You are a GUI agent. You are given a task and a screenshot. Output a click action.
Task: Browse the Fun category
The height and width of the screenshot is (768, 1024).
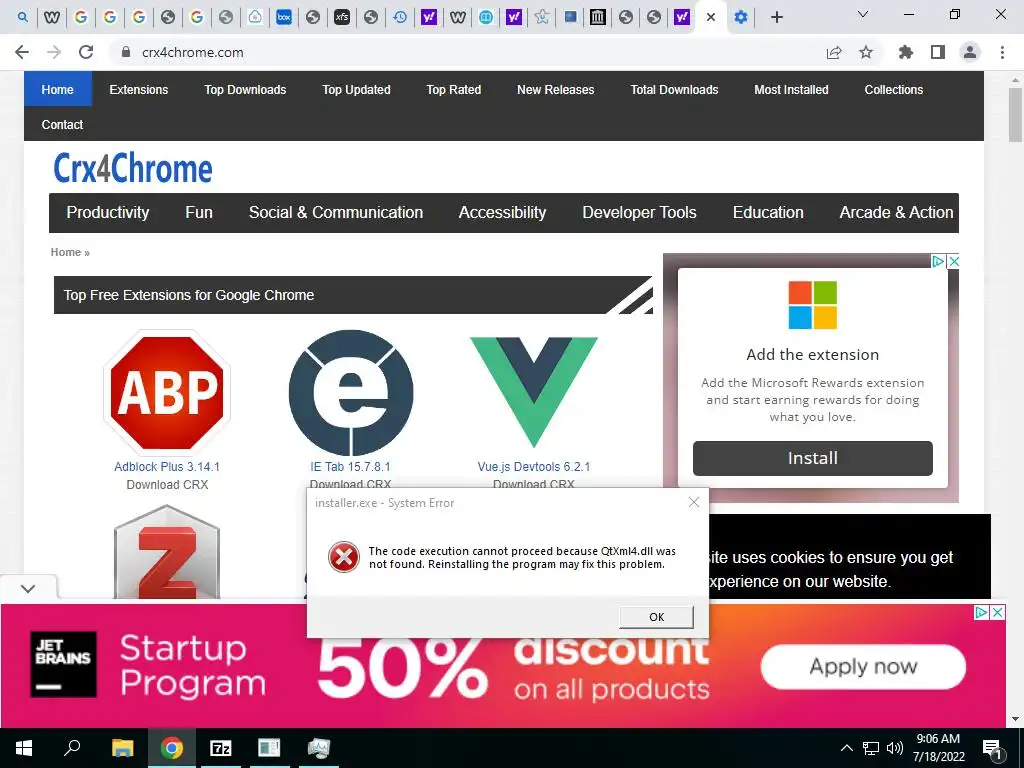coord(199,212)
